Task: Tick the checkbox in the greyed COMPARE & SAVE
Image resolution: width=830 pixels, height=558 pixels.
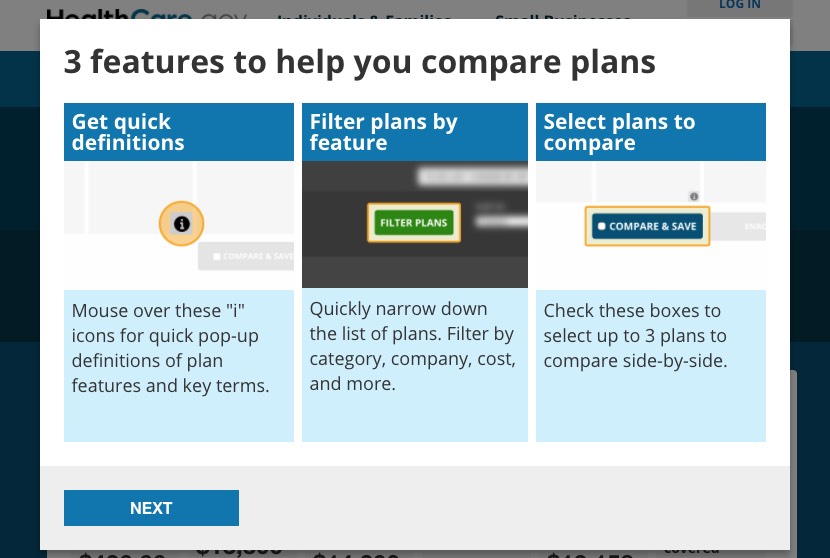Action: (x=216, y=257)
